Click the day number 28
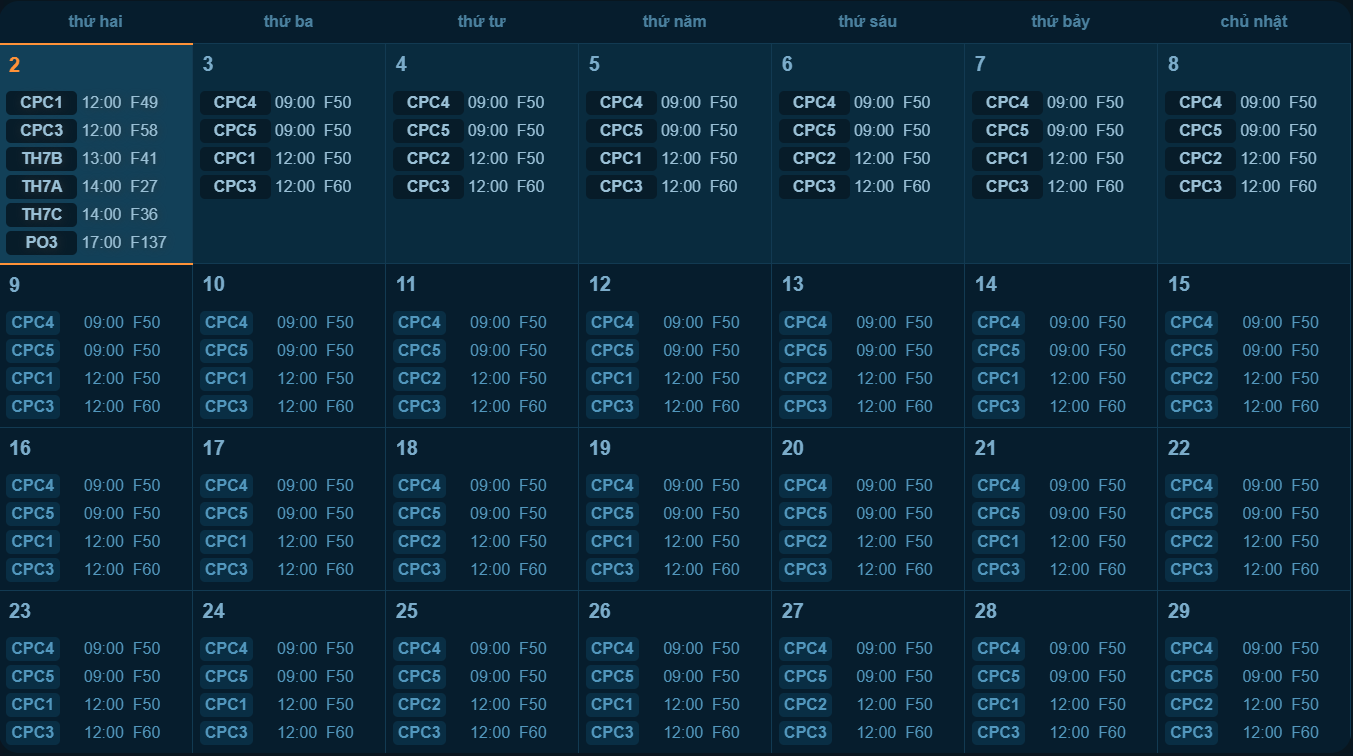This screenshot has height=756, width=1353. (x=985, y=611)
